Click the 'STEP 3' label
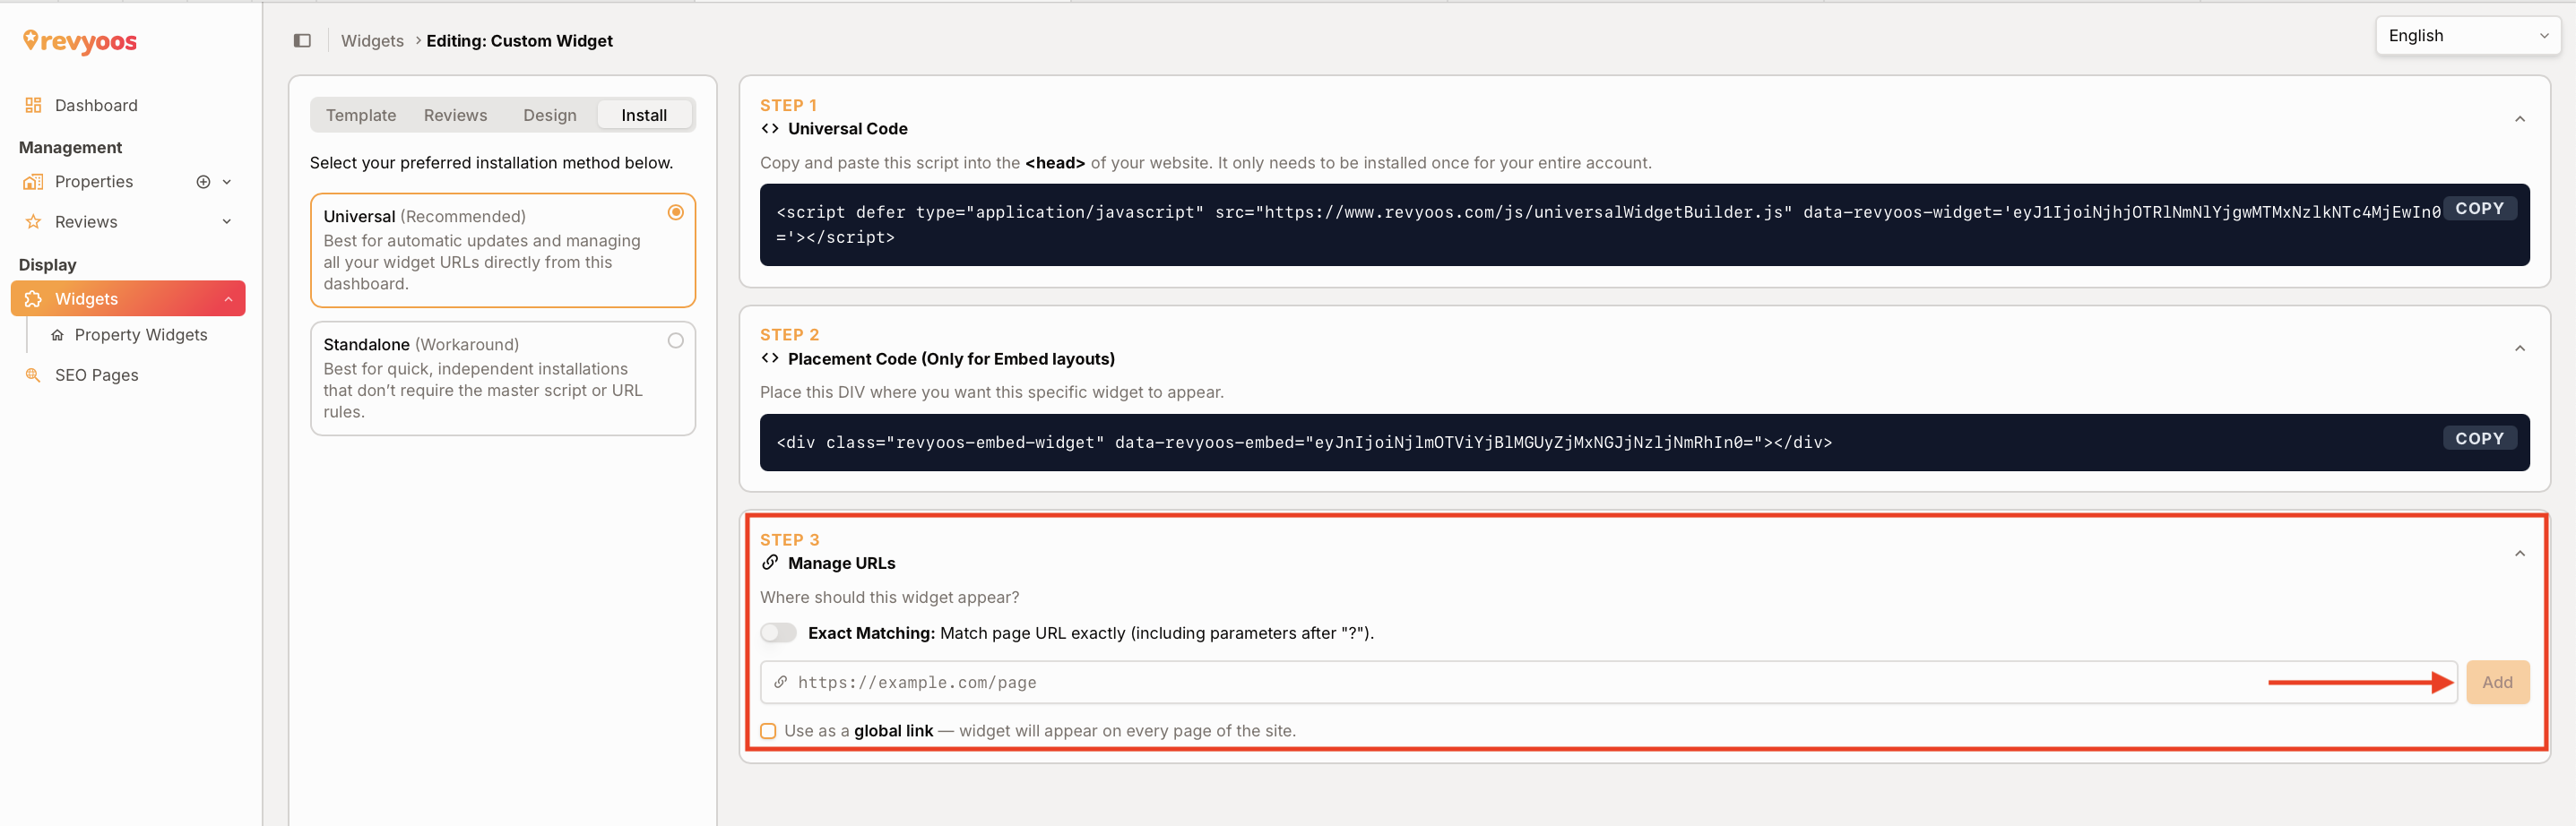Image resolution: width=2576 pixels, height=826 pixels. point(789,540)
